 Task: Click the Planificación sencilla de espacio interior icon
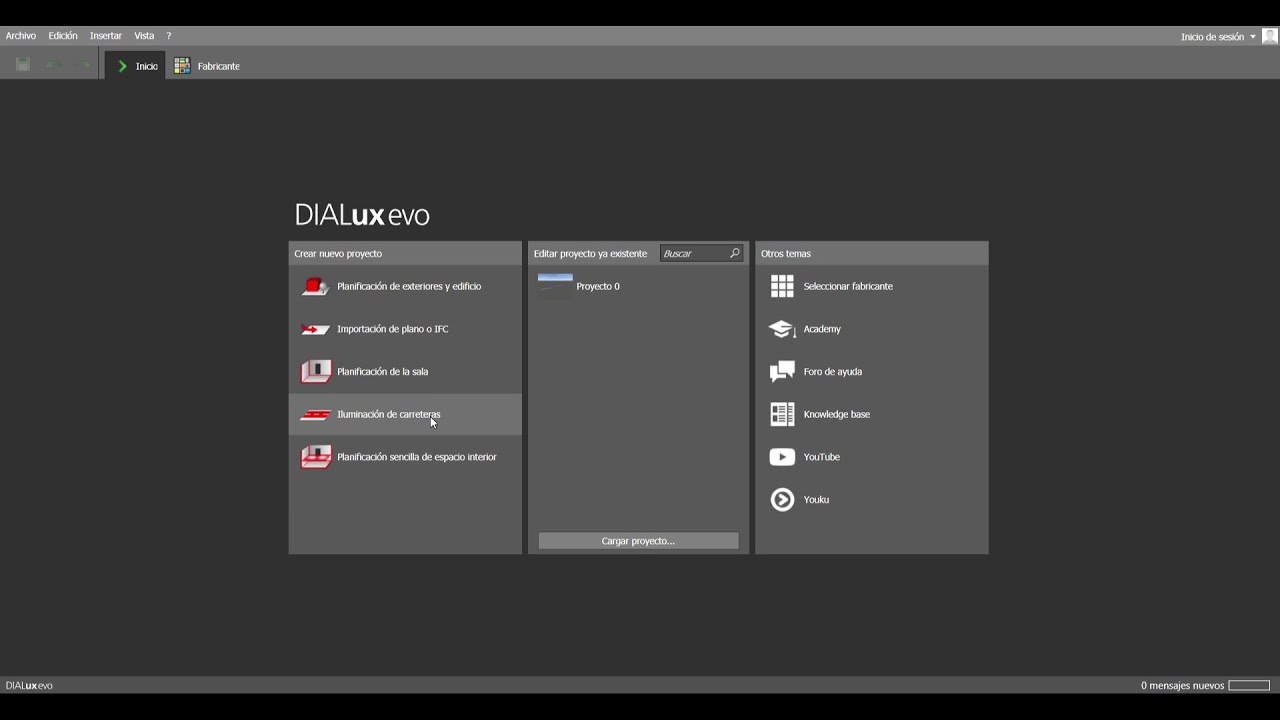316,457
